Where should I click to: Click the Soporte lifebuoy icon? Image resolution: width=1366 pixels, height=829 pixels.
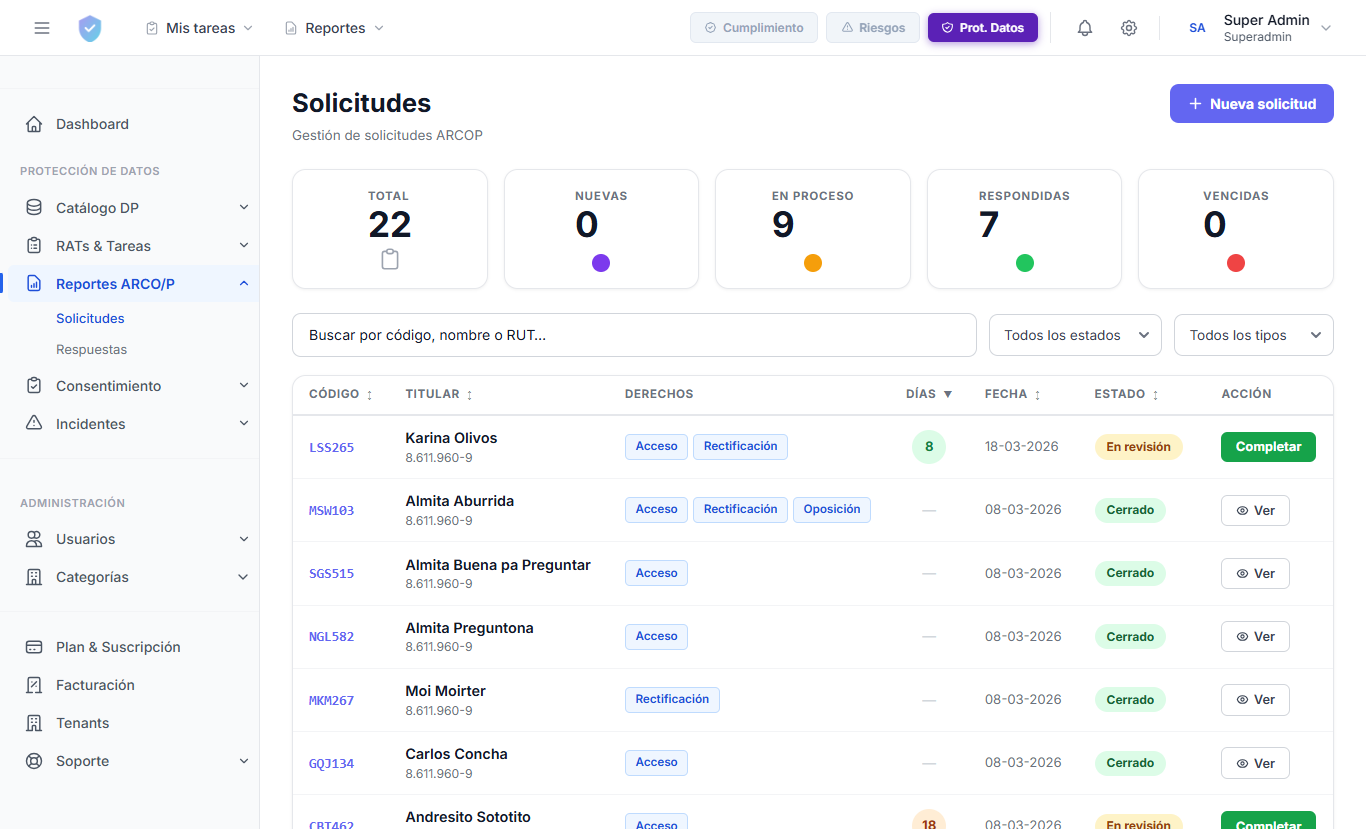point(34,761)
